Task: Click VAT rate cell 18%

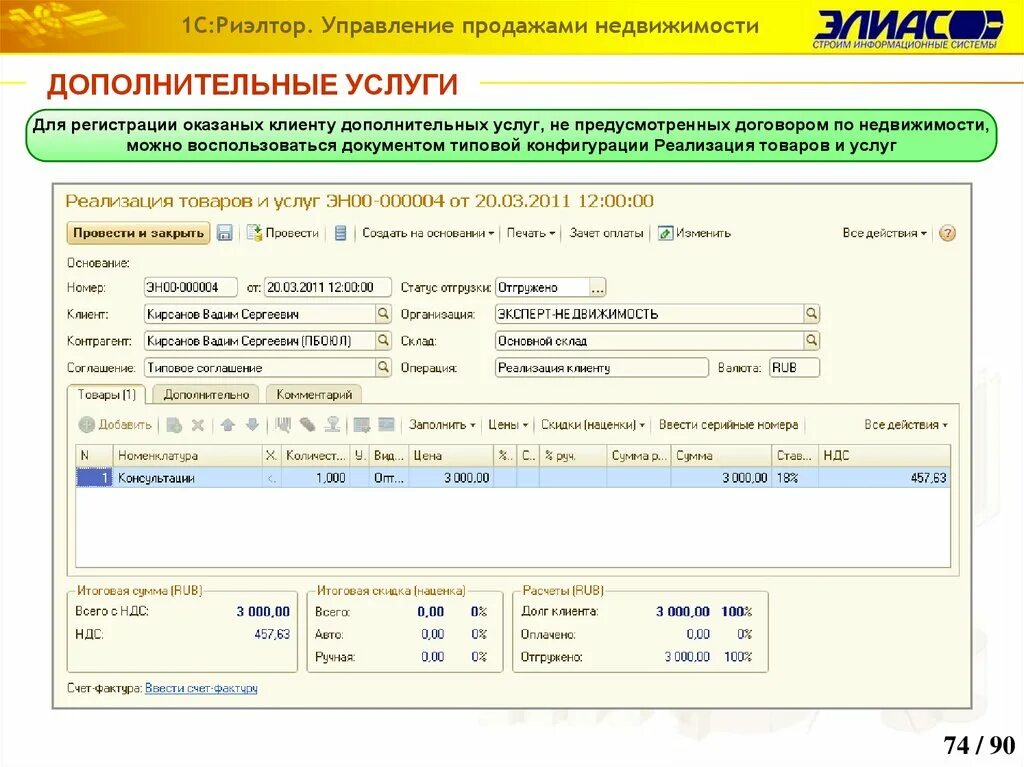Action: pos(795,478)
